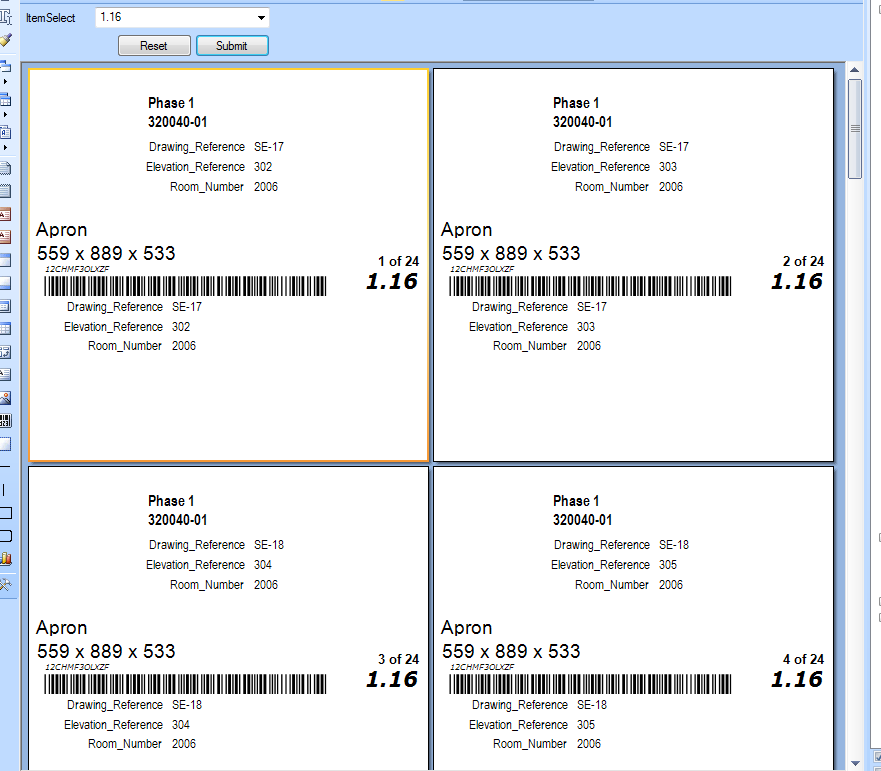The width and height of the screenshot is (881, 771).
Task: Click 'Phase 1' on label 3 of 24
Action: (171, 501)
